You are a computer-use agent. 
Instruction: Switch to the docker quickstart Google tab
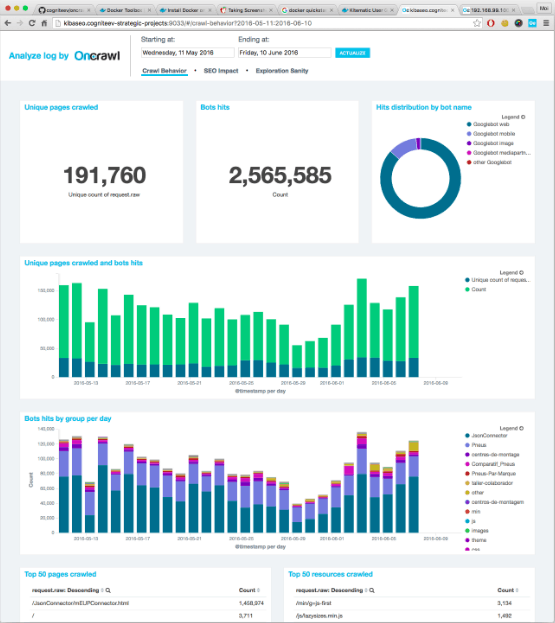coord(307,10)
